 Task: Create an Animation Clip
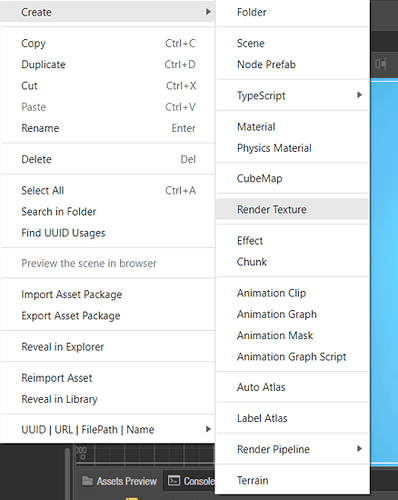(x=292, y=293)
